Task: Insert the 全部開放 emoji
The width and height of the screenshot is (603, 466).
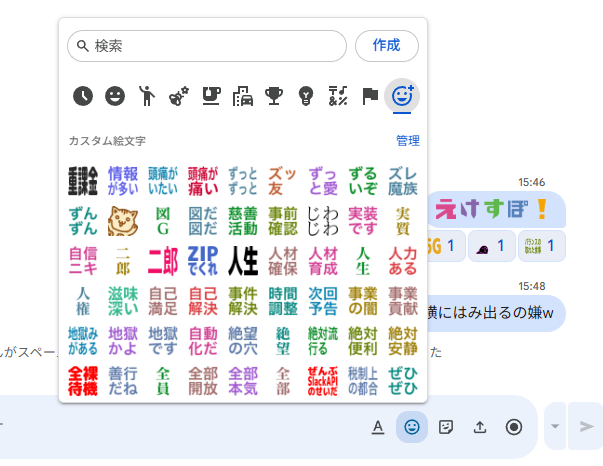Action: coord(203,381)
